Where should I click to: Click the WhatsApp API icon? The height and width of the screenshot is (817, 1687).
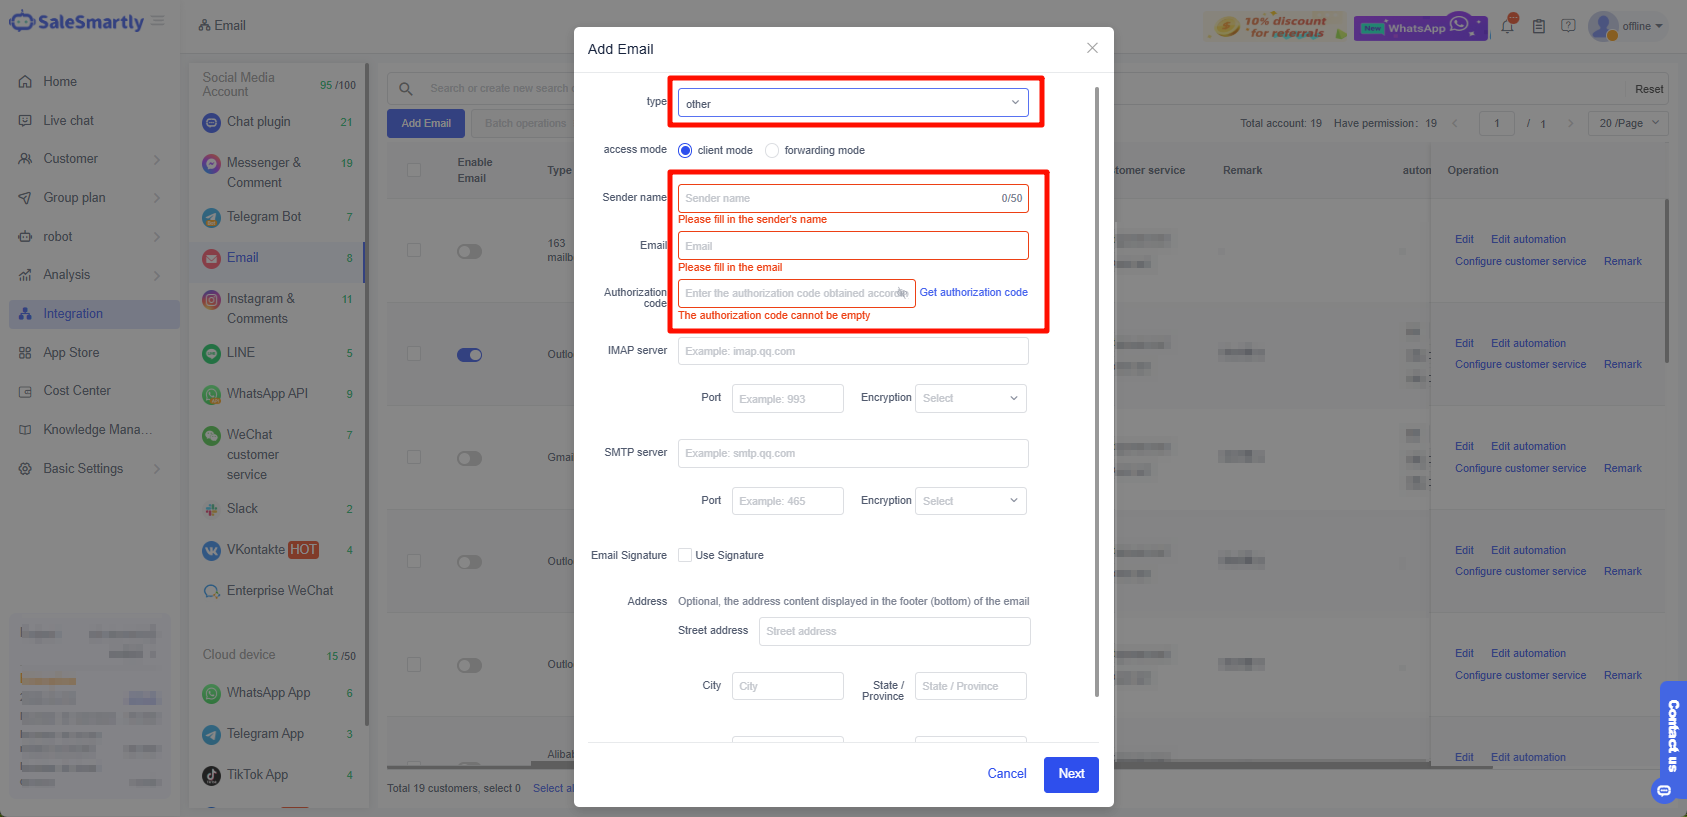click(211, 394)
